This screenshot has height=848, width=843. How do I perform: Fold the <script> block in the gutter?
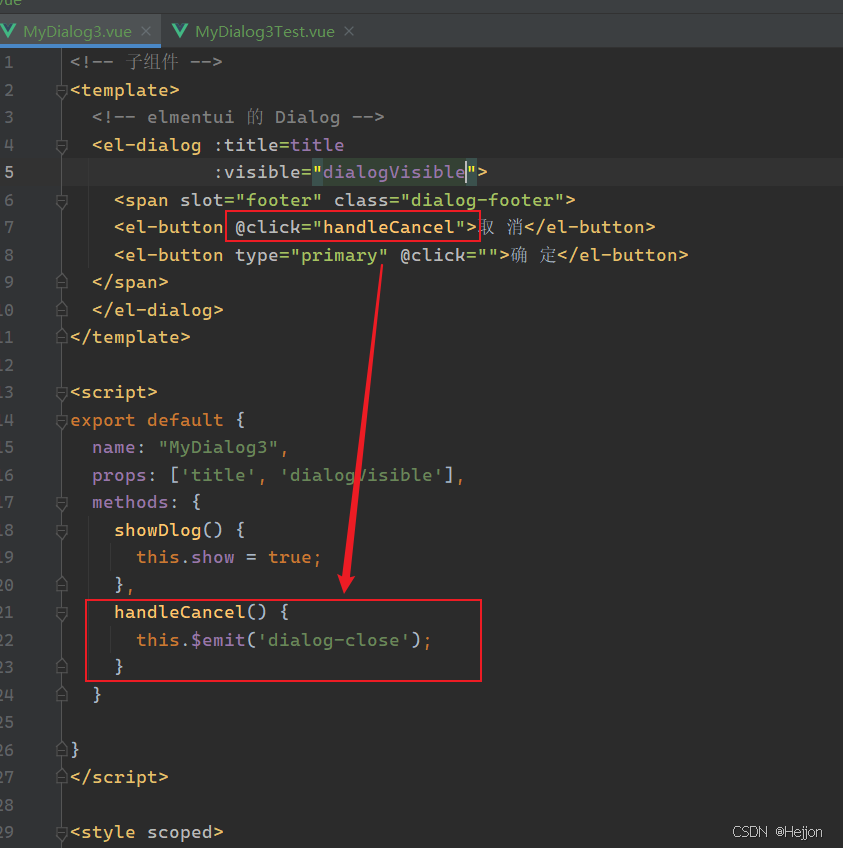[62, 393]
